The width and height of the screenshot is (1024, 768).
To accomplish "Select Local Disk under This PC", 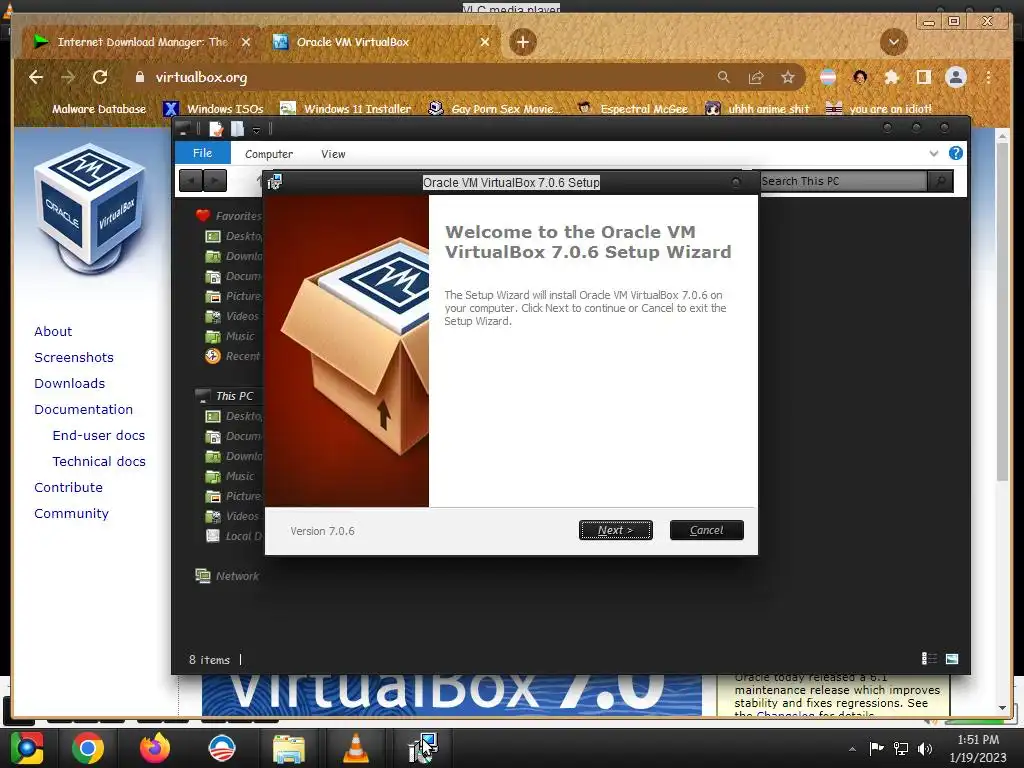I will tap(234, 536).
